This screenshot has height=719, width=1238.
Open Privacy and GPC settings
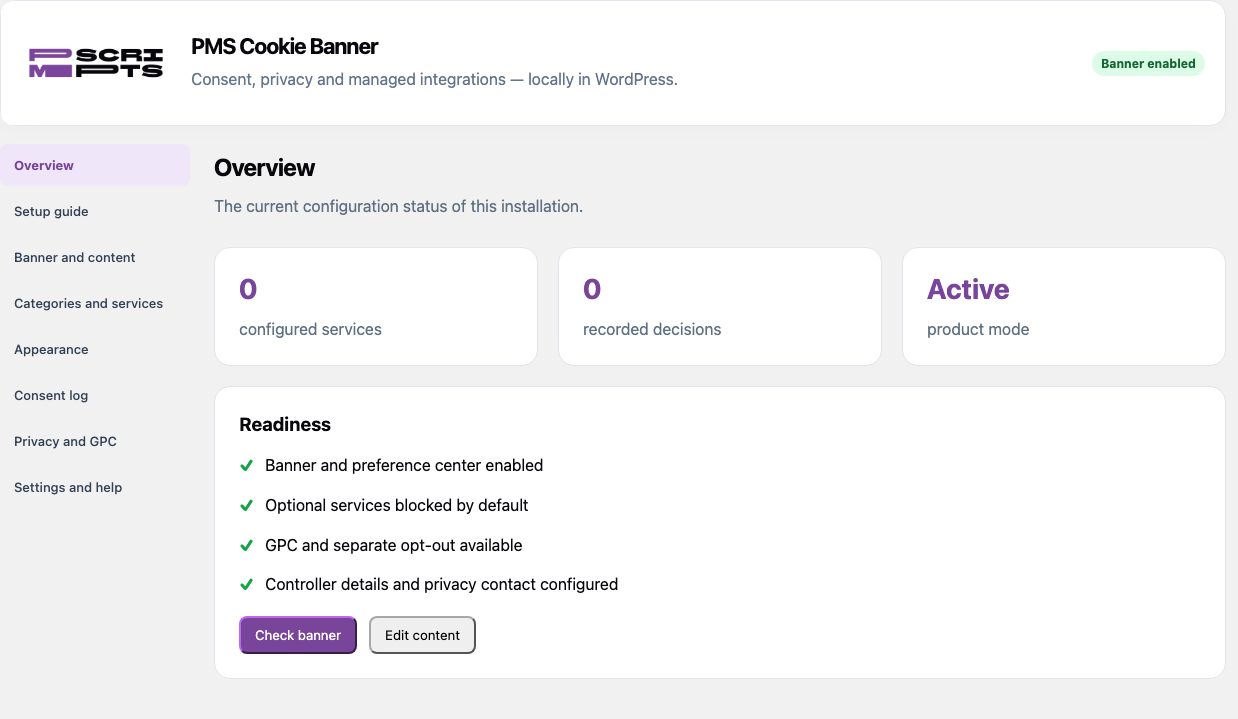(95, 441)
